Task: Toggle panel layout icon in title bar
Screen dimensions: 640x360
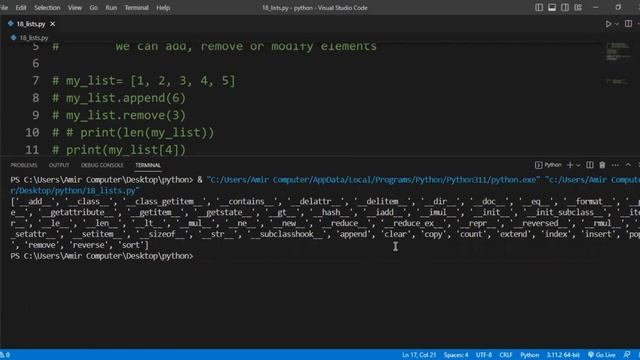Action: point(552,7)
